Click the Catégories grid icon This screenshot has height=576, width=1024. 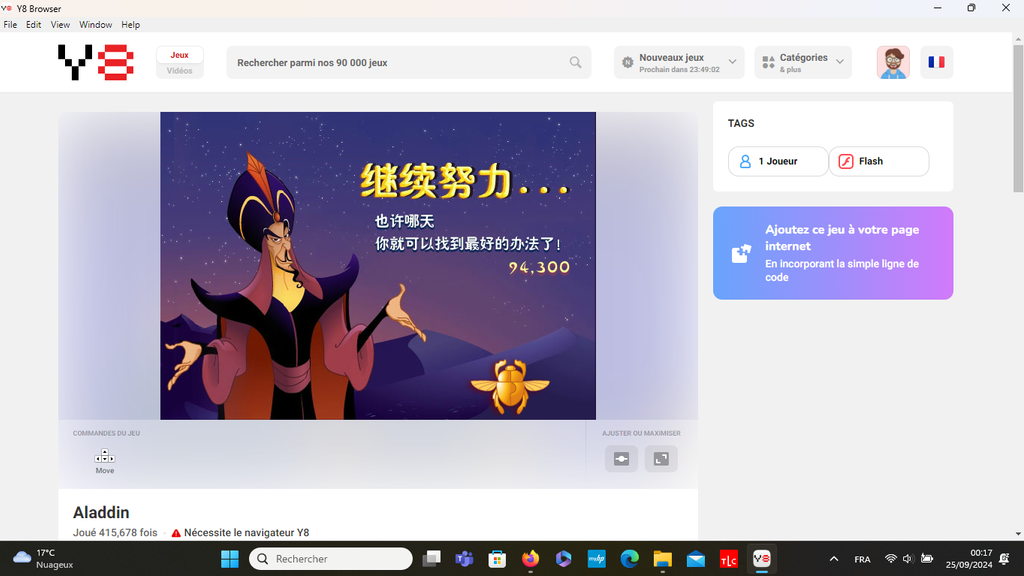pyautogui.click(x=769, y=63)
